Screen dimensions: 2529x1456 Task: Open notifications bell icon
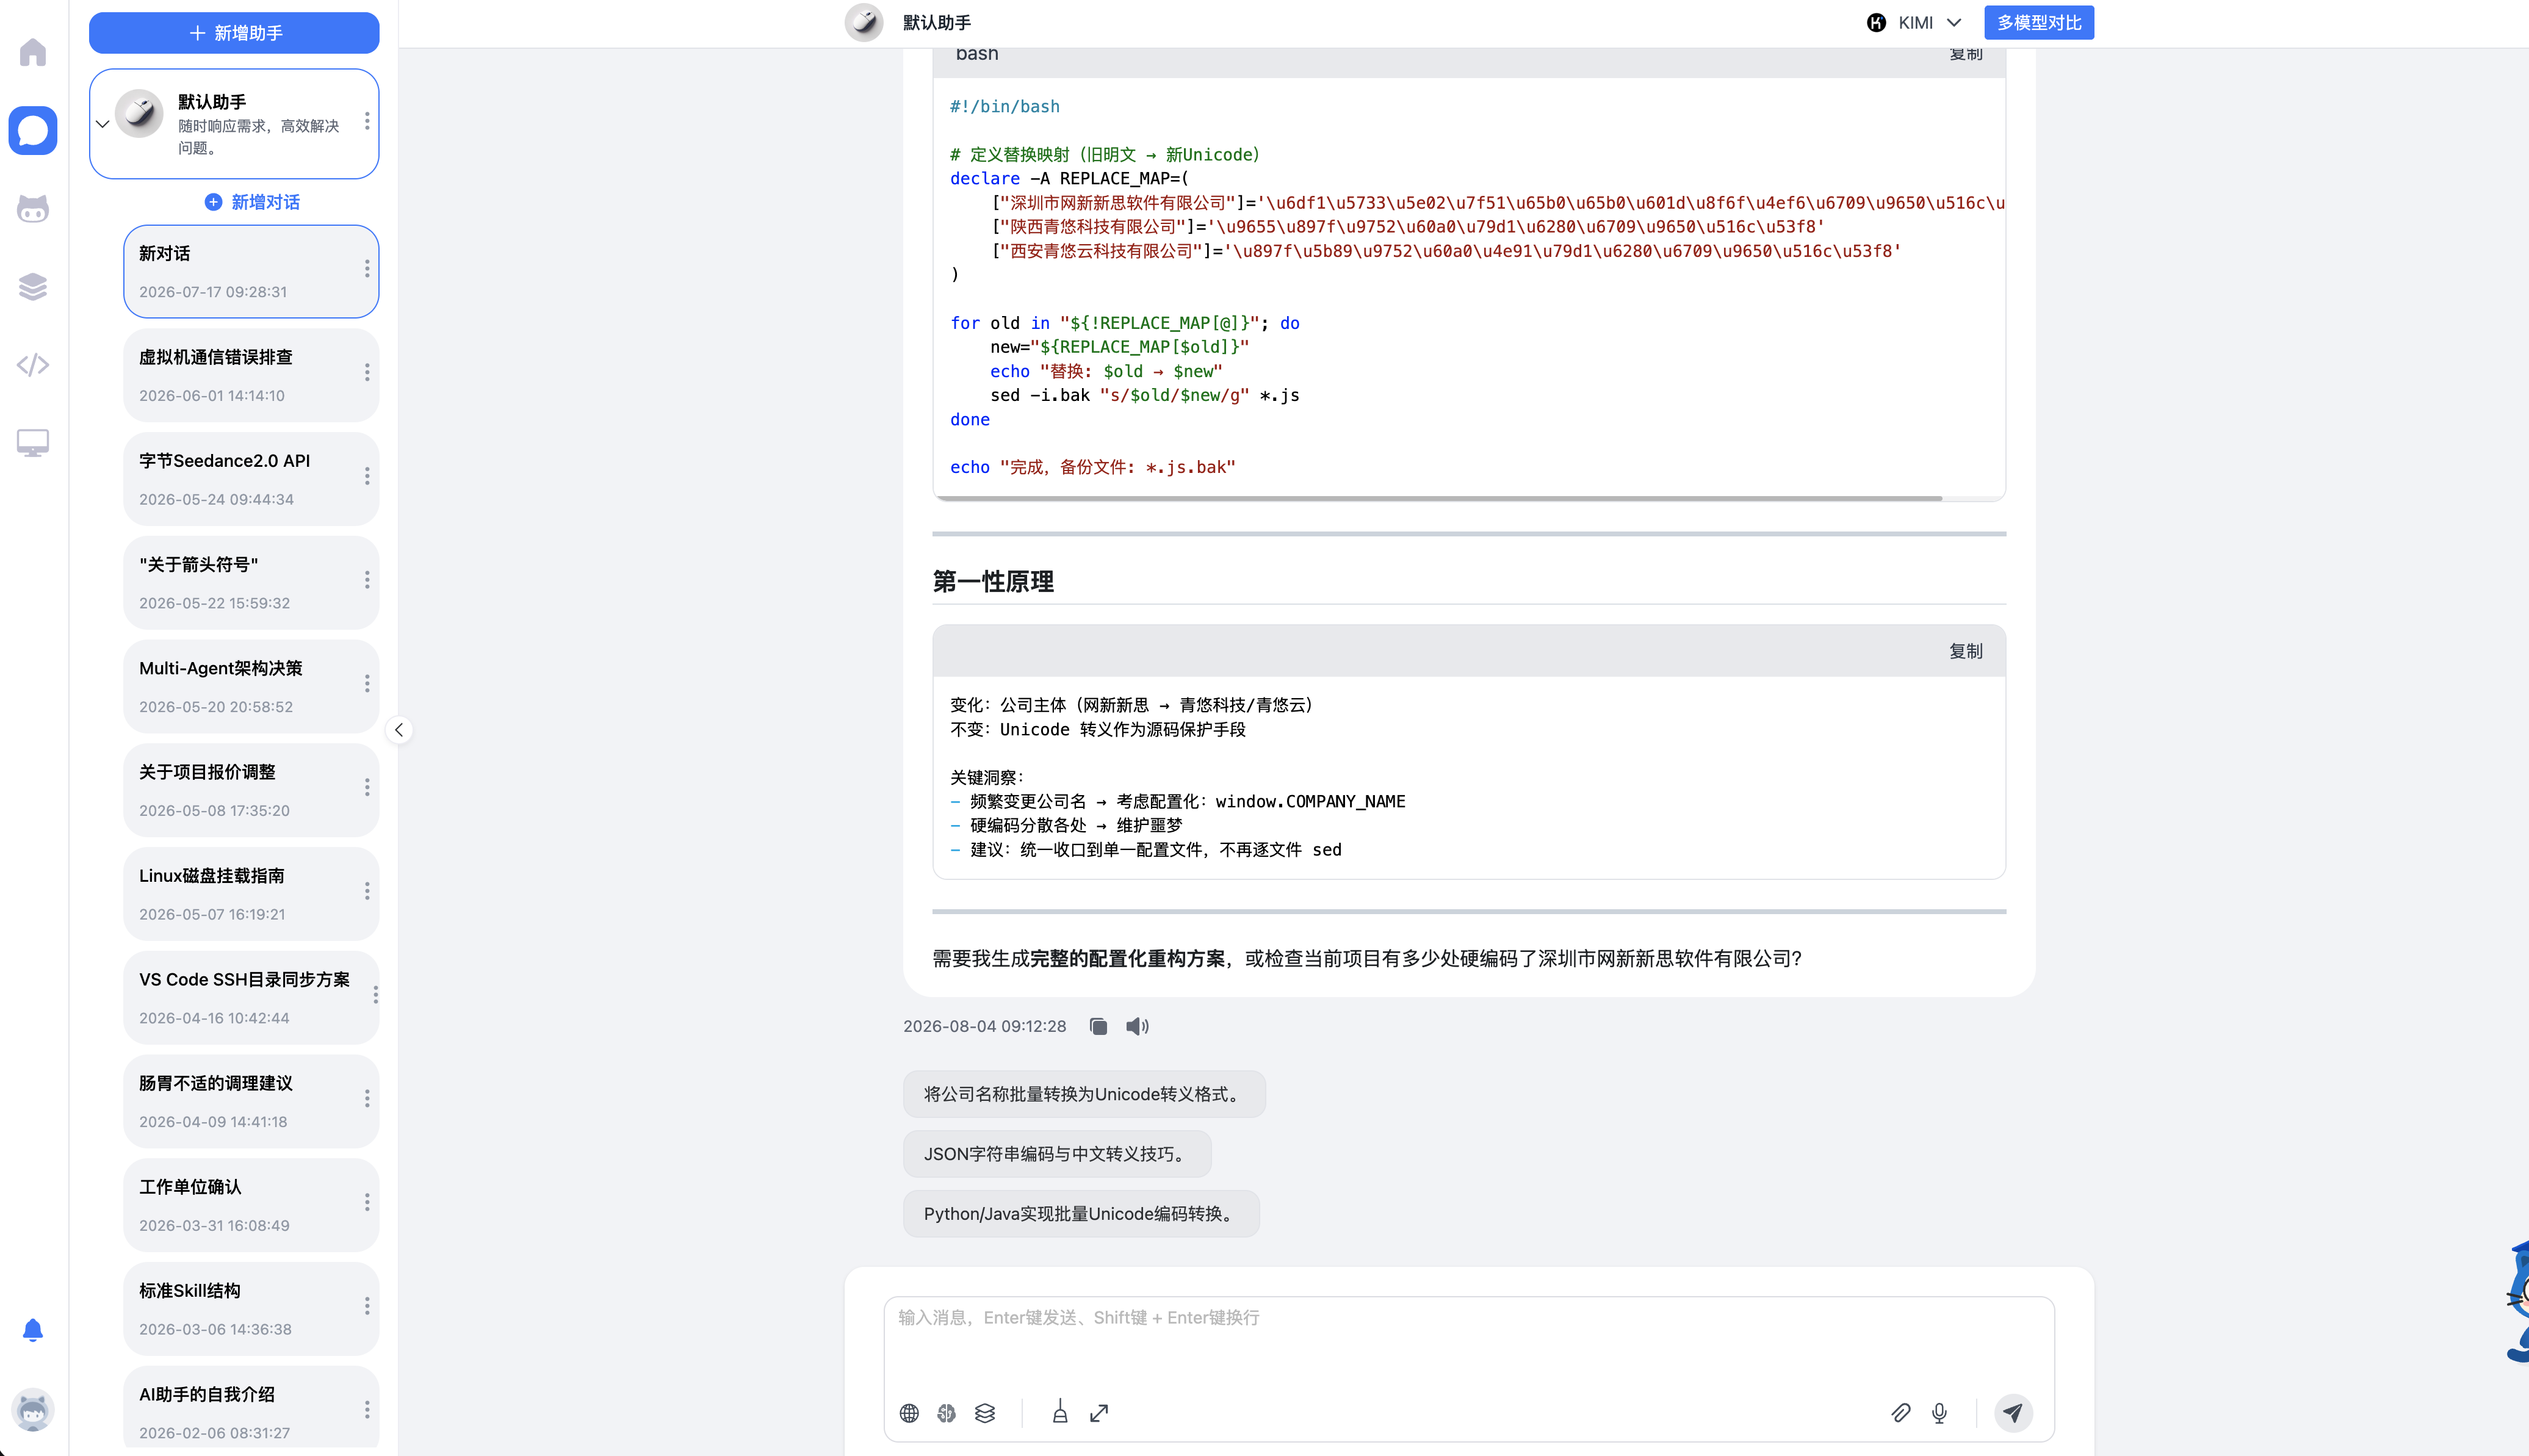(x=33, y=1330)
